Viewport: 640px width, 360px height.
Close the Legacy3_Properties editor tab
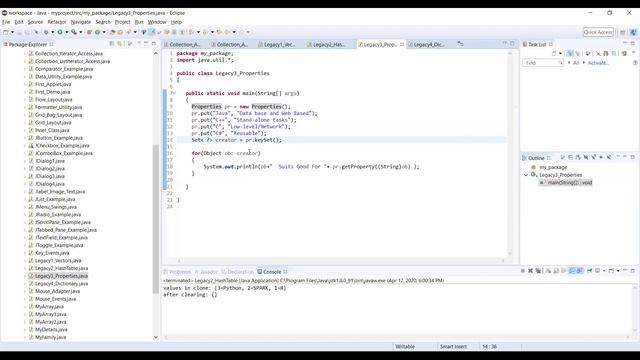pyautogui.click(x=402, y=44)
